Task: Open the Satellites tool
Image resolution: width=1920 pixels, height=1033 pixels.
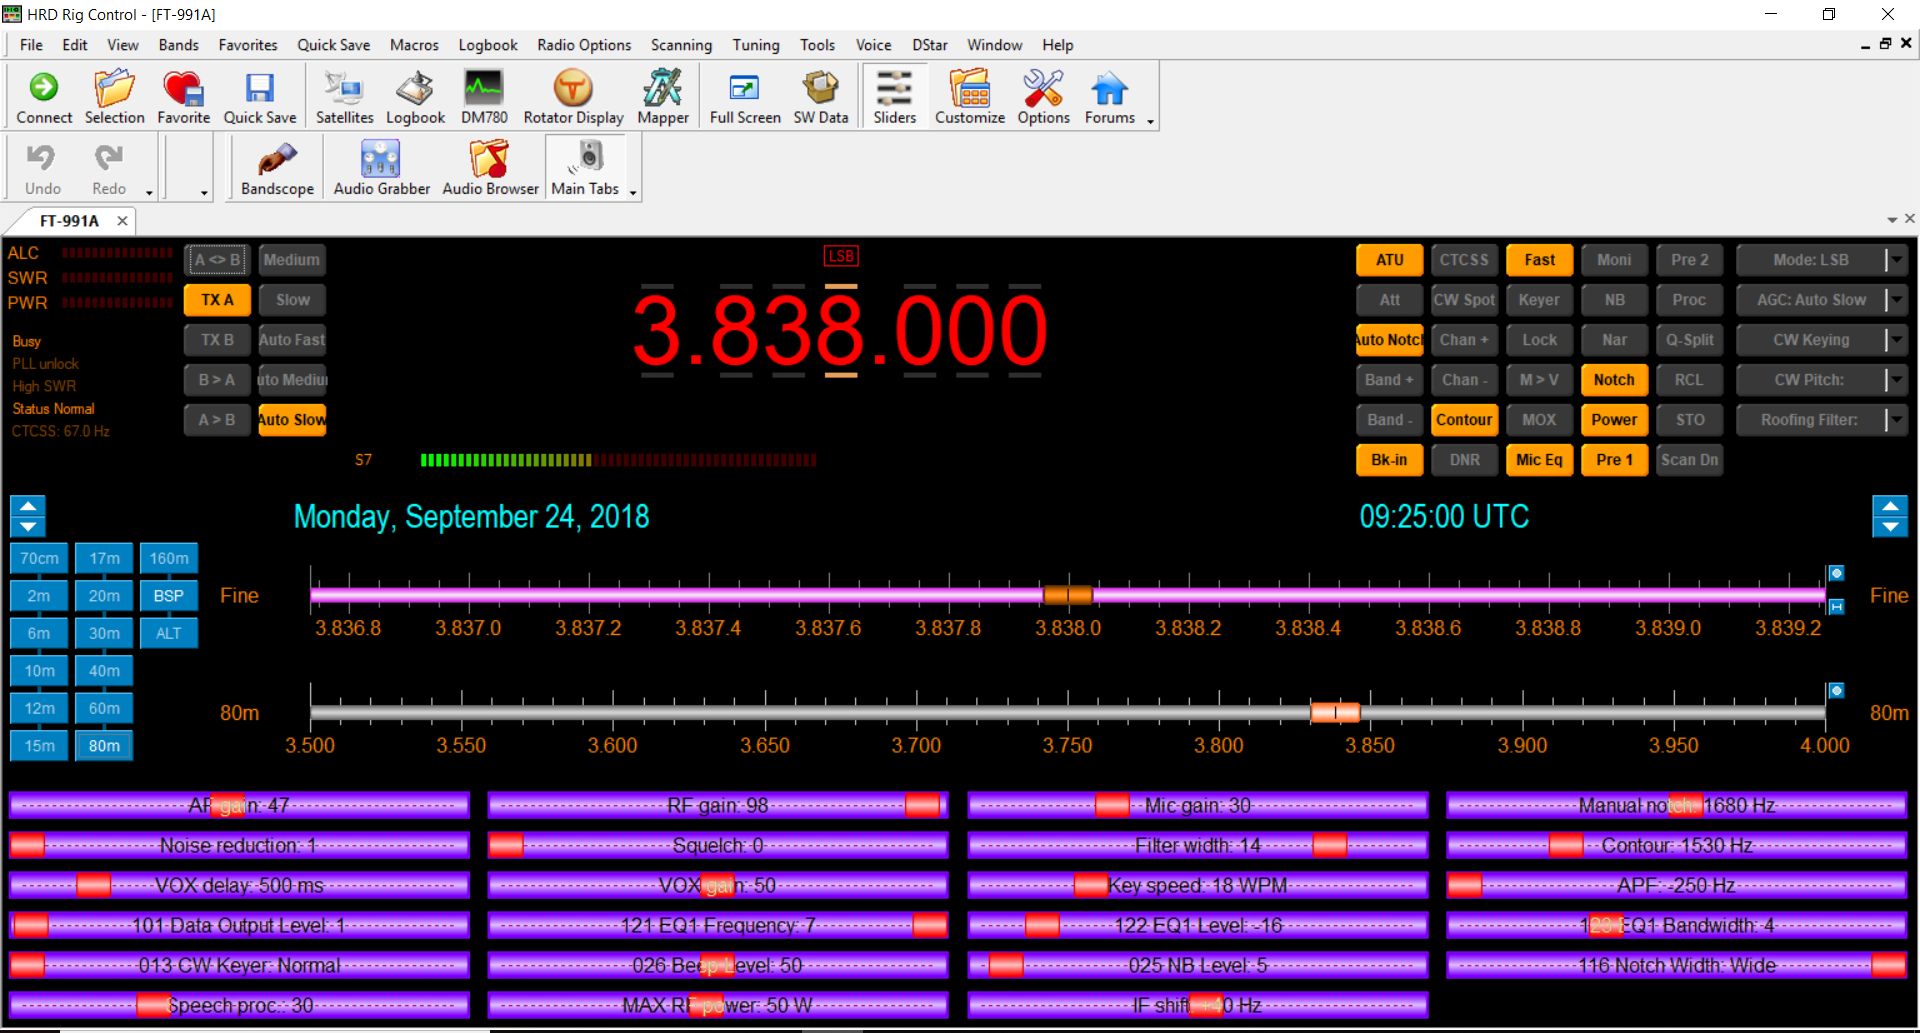Action: 344,97
